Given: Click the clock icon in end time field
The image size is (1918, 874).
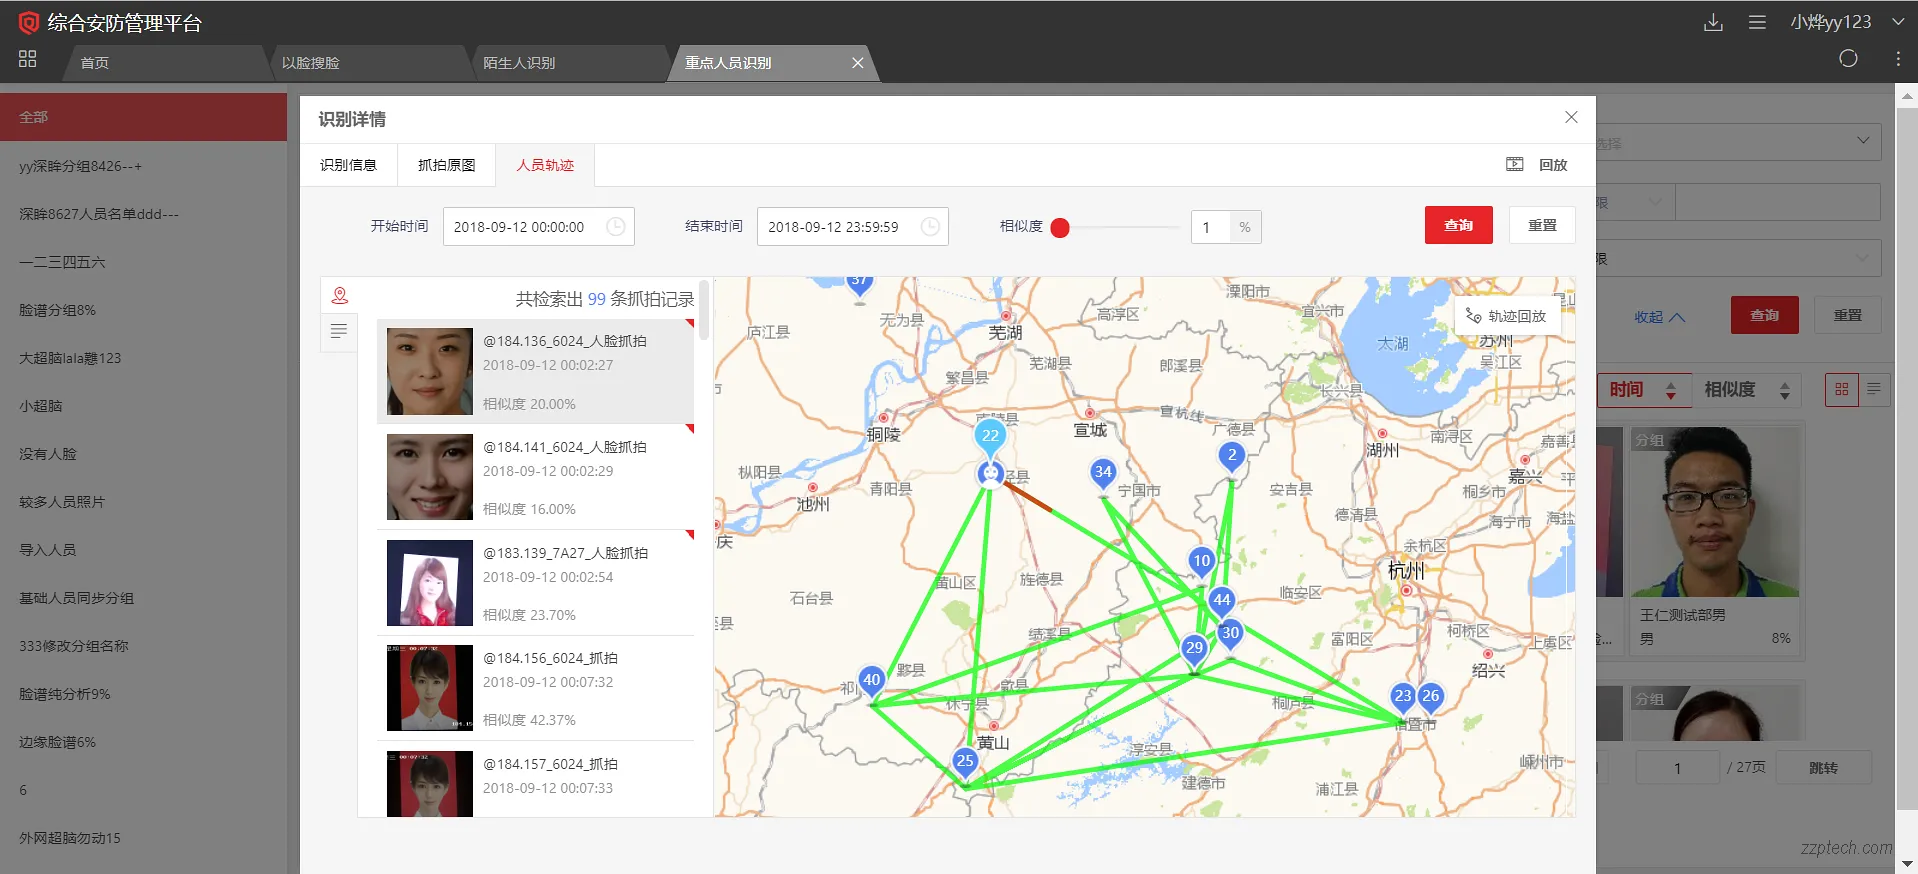Looking at the screenshot, I should (x=930, y=227).
